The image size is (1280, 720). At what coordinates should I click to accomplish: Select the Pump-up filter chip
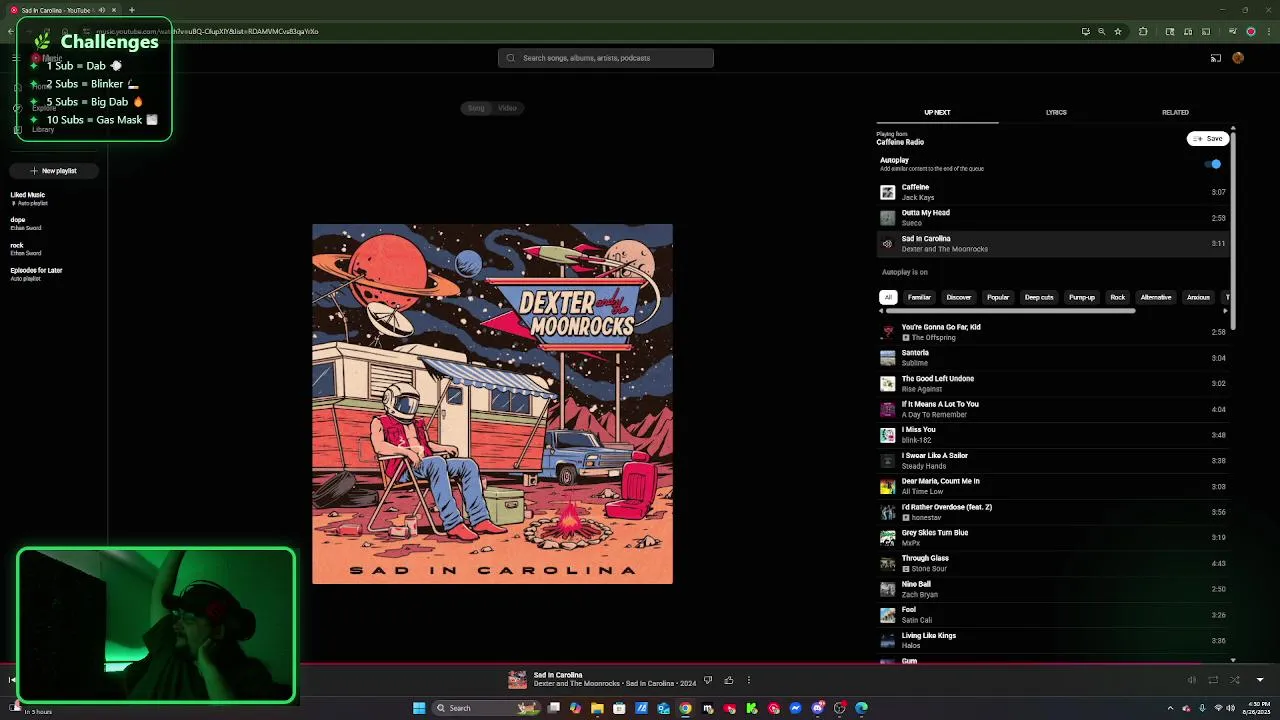pyautogui.click(x=1082, y=297)
